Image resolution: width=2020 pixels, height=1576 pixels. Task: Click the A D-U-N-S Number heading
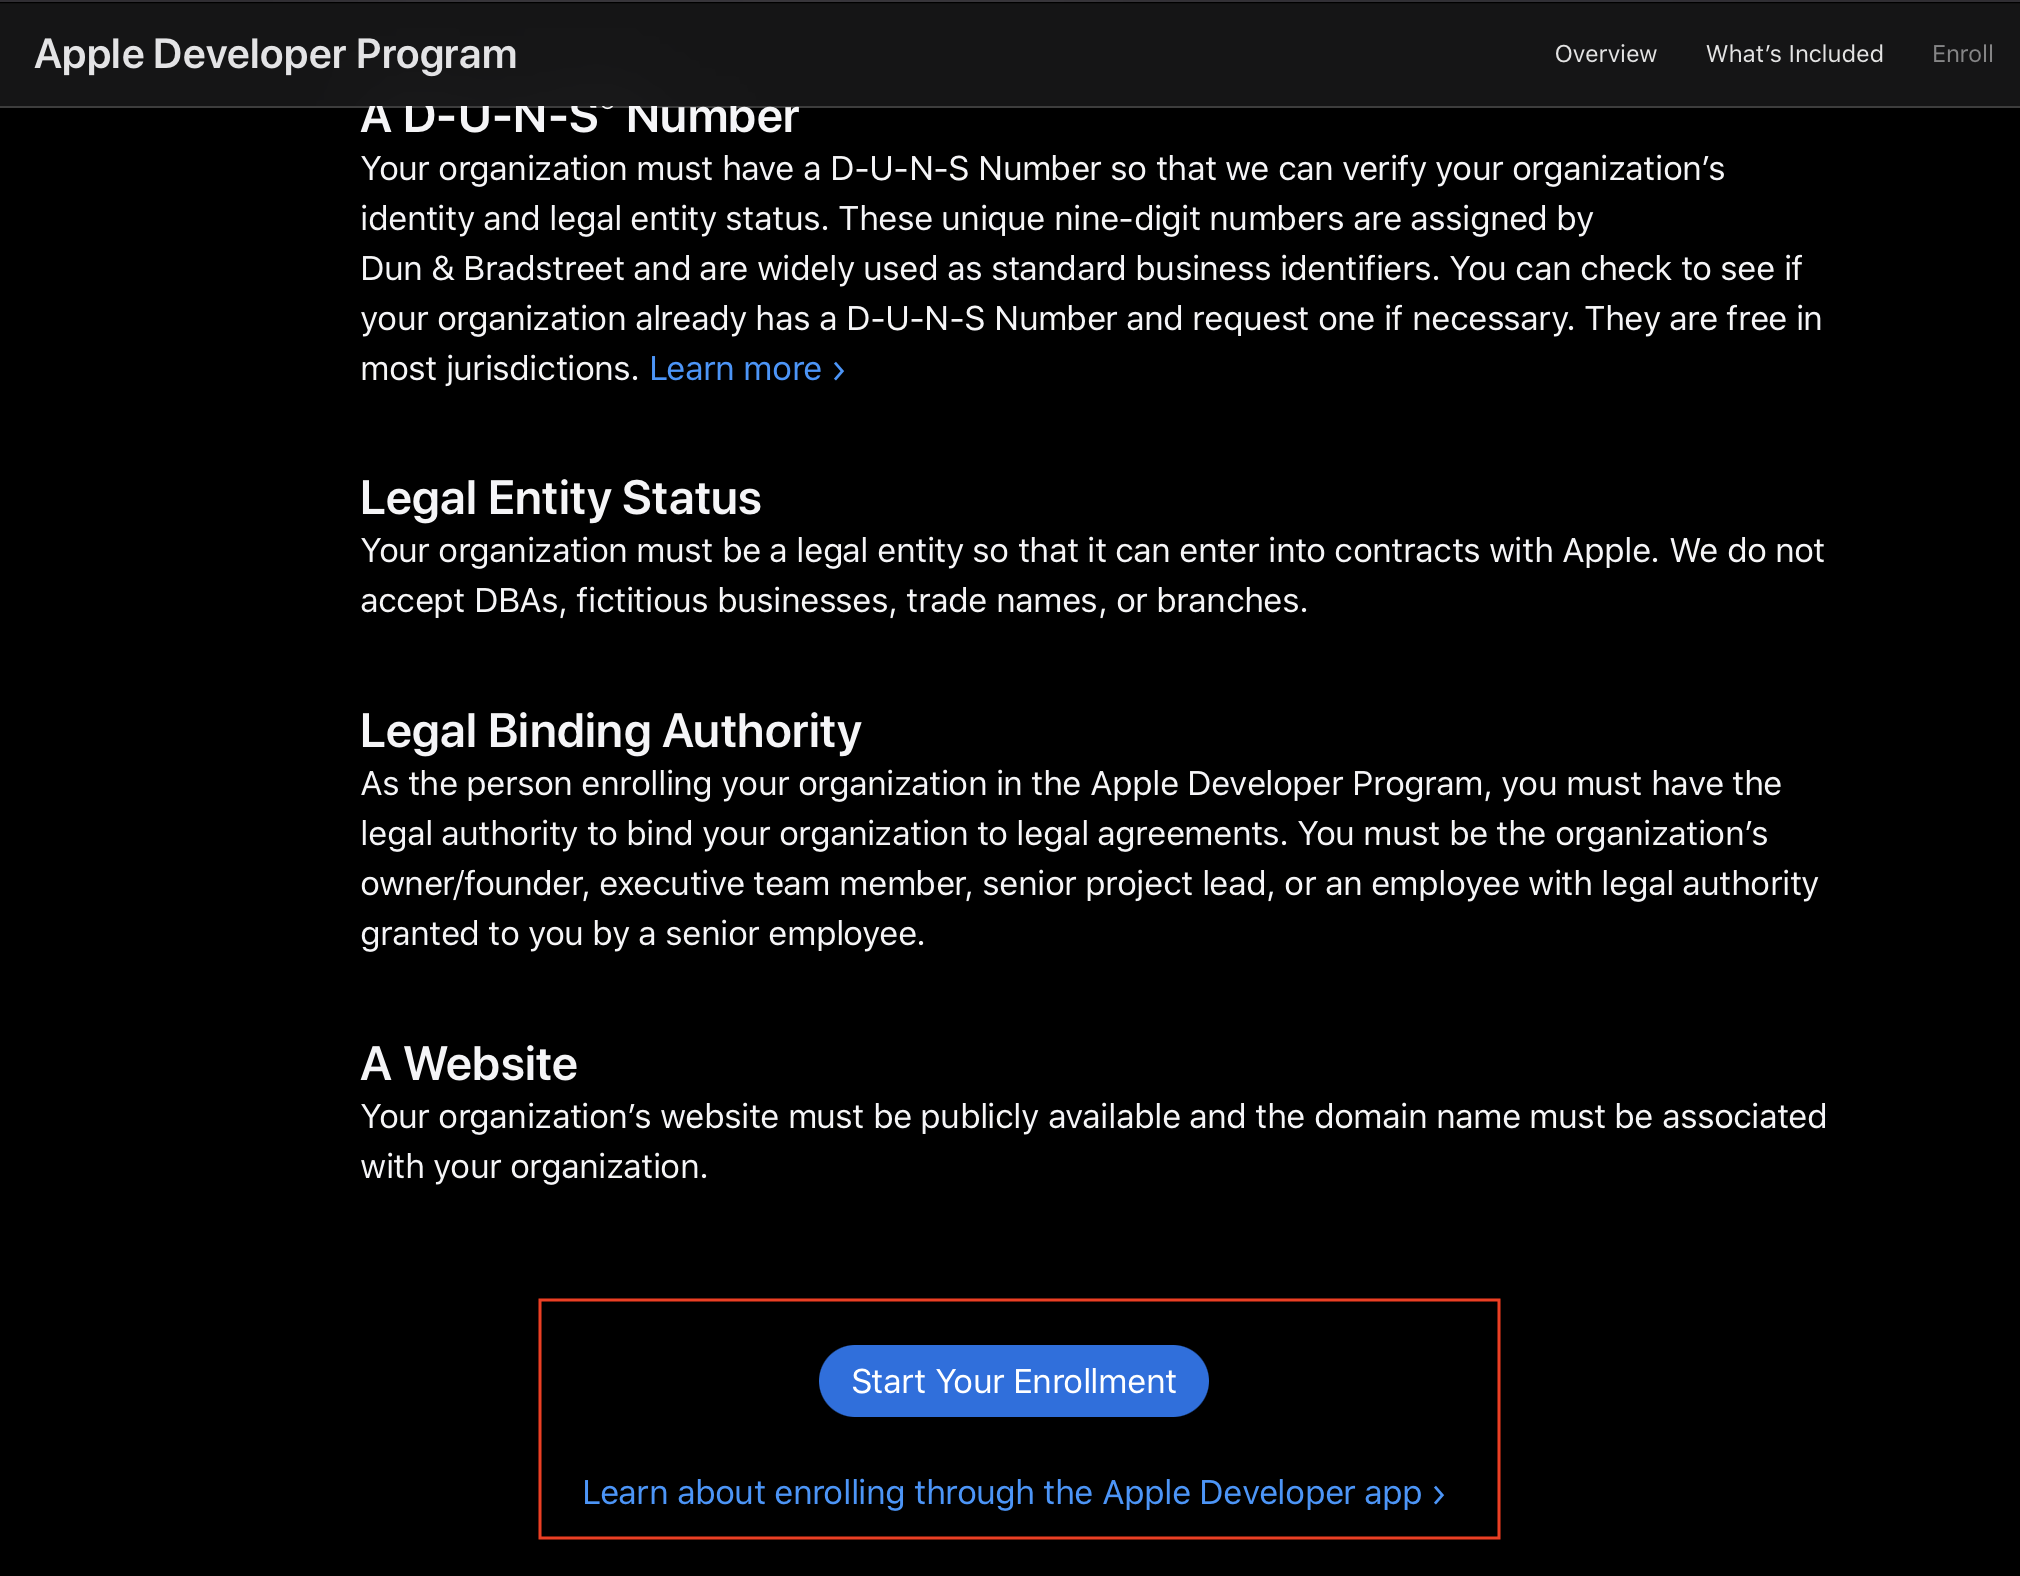pos(580,120)
